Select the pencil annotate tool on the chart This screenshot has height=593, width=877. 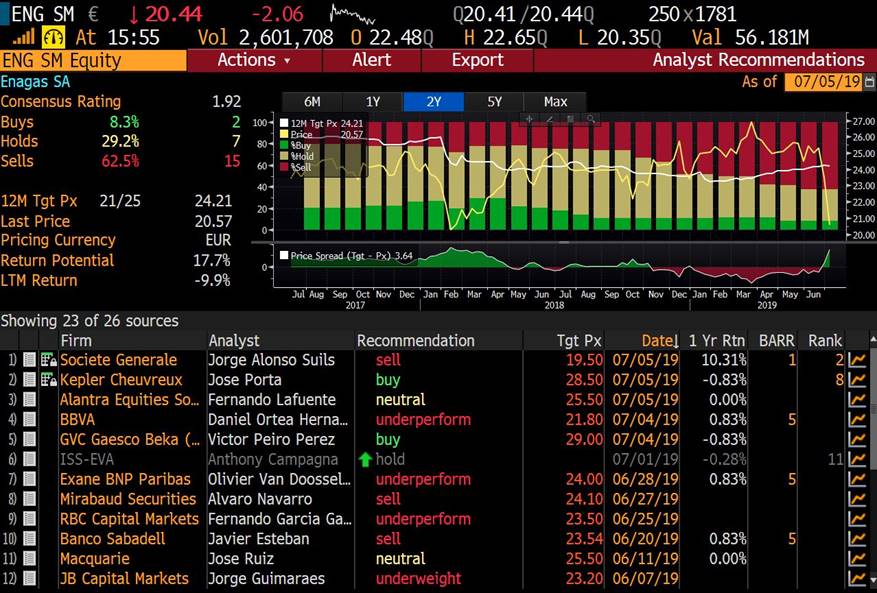(549, 119)
